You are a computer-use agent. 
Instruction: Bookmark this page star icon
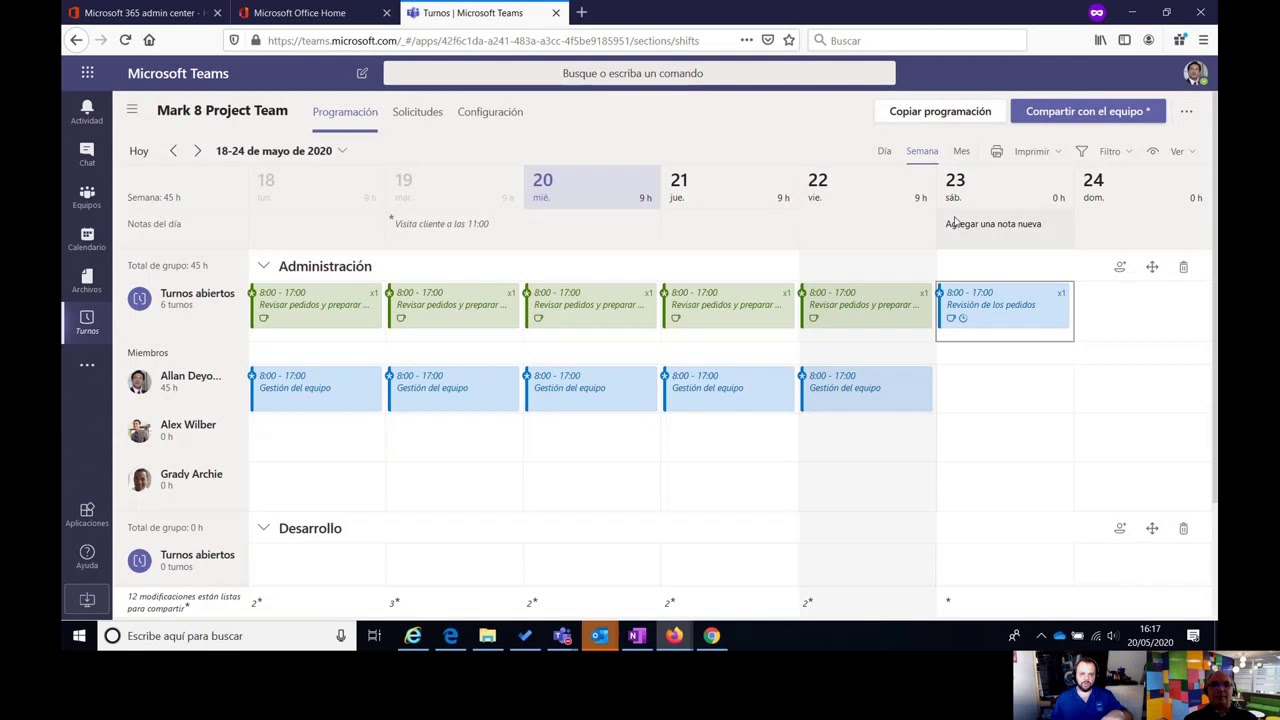tap(789, 40)
